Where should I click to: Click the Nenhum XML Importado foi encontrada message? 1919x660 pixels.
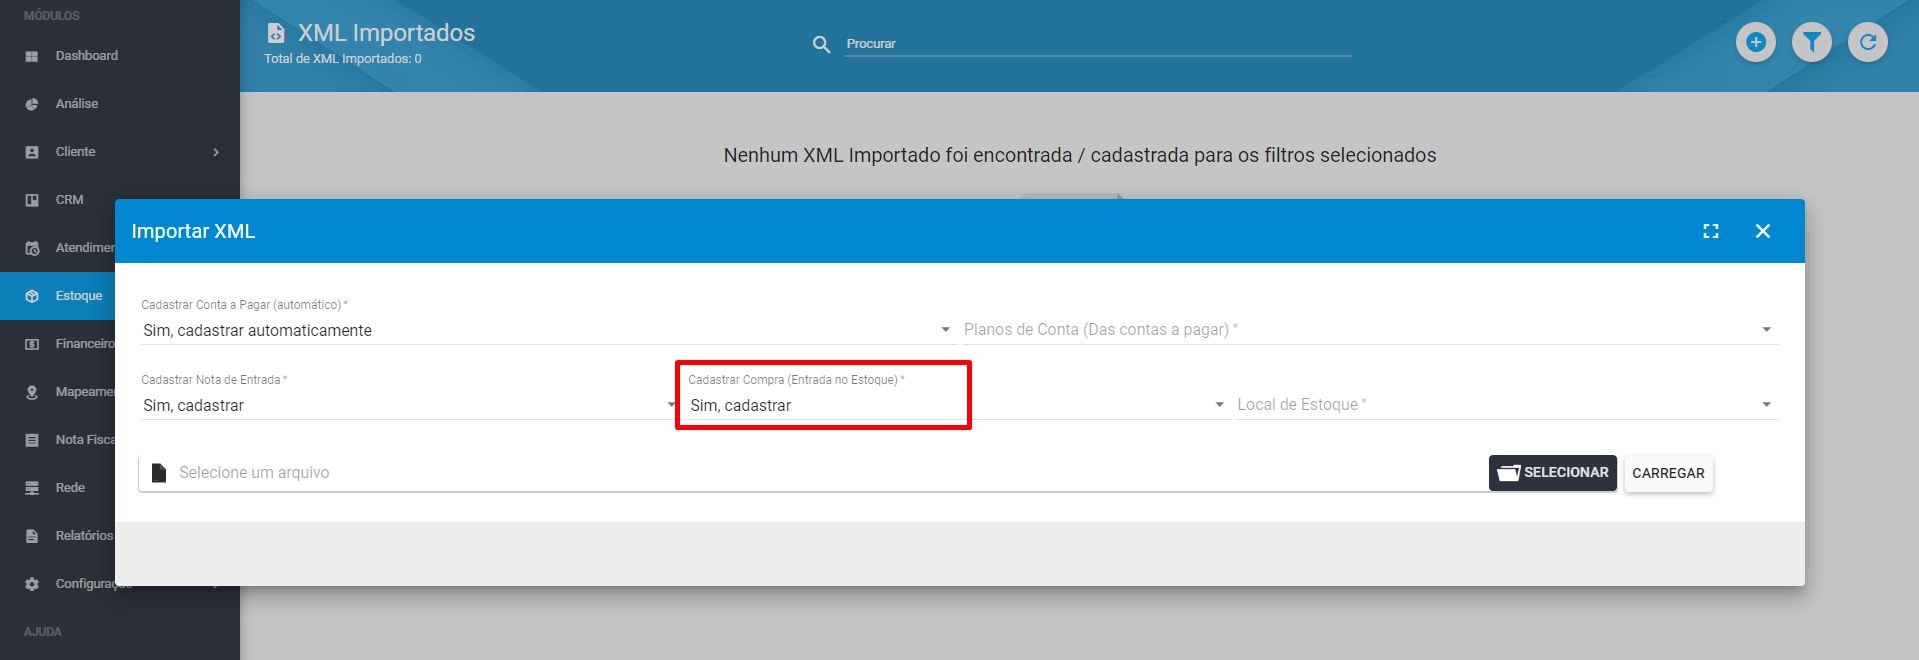[x=1080, y=155]
